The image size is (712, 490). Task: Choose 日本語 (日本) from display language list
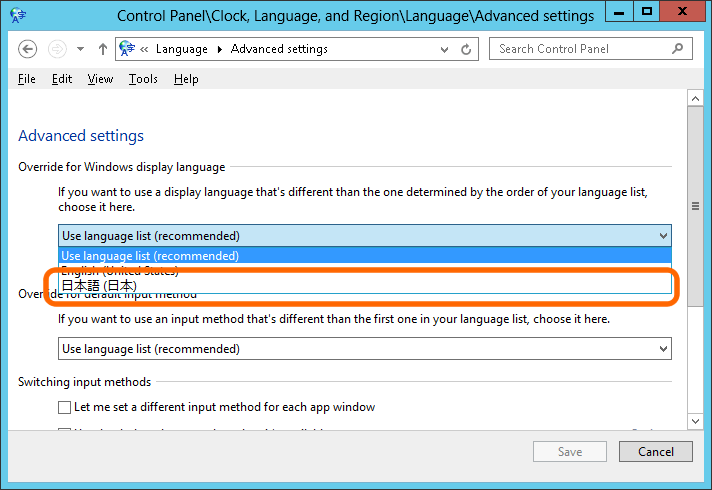click(x=365, y=286)
